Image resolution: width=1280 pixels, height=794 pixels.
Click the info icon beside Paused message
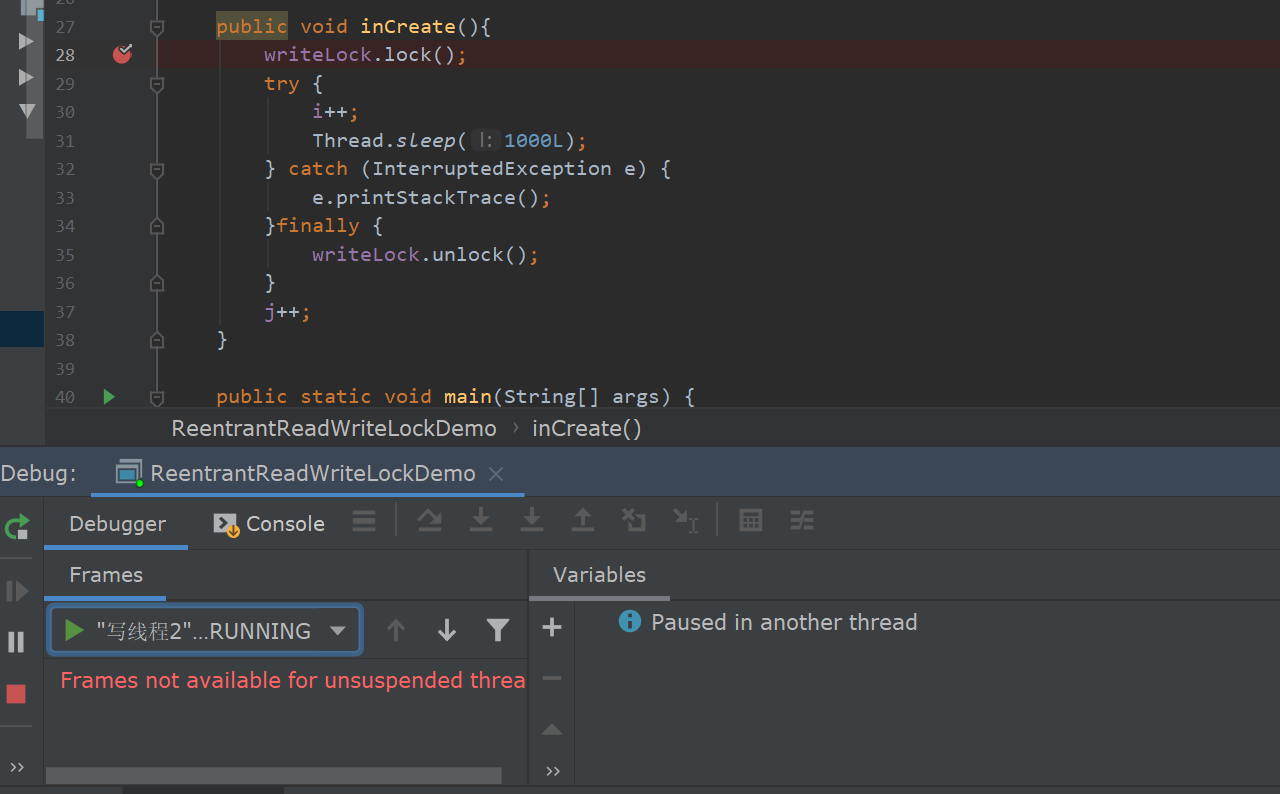tap(630, 621)
